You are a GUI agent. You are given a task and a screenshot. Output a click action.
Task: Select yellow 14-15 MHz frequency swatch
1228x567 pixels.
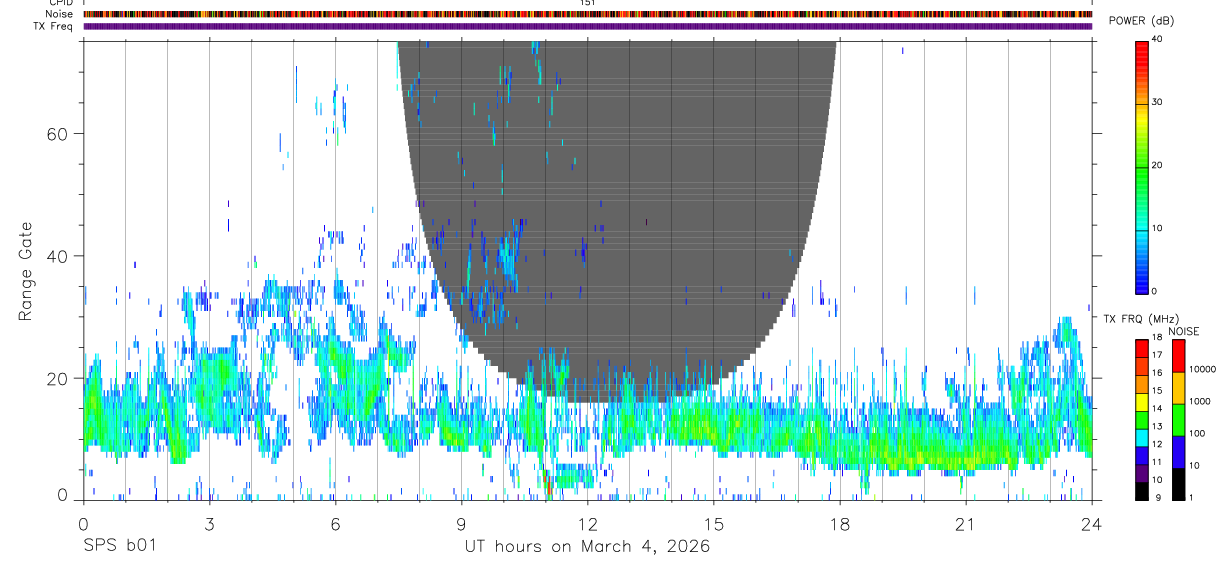1142,402
